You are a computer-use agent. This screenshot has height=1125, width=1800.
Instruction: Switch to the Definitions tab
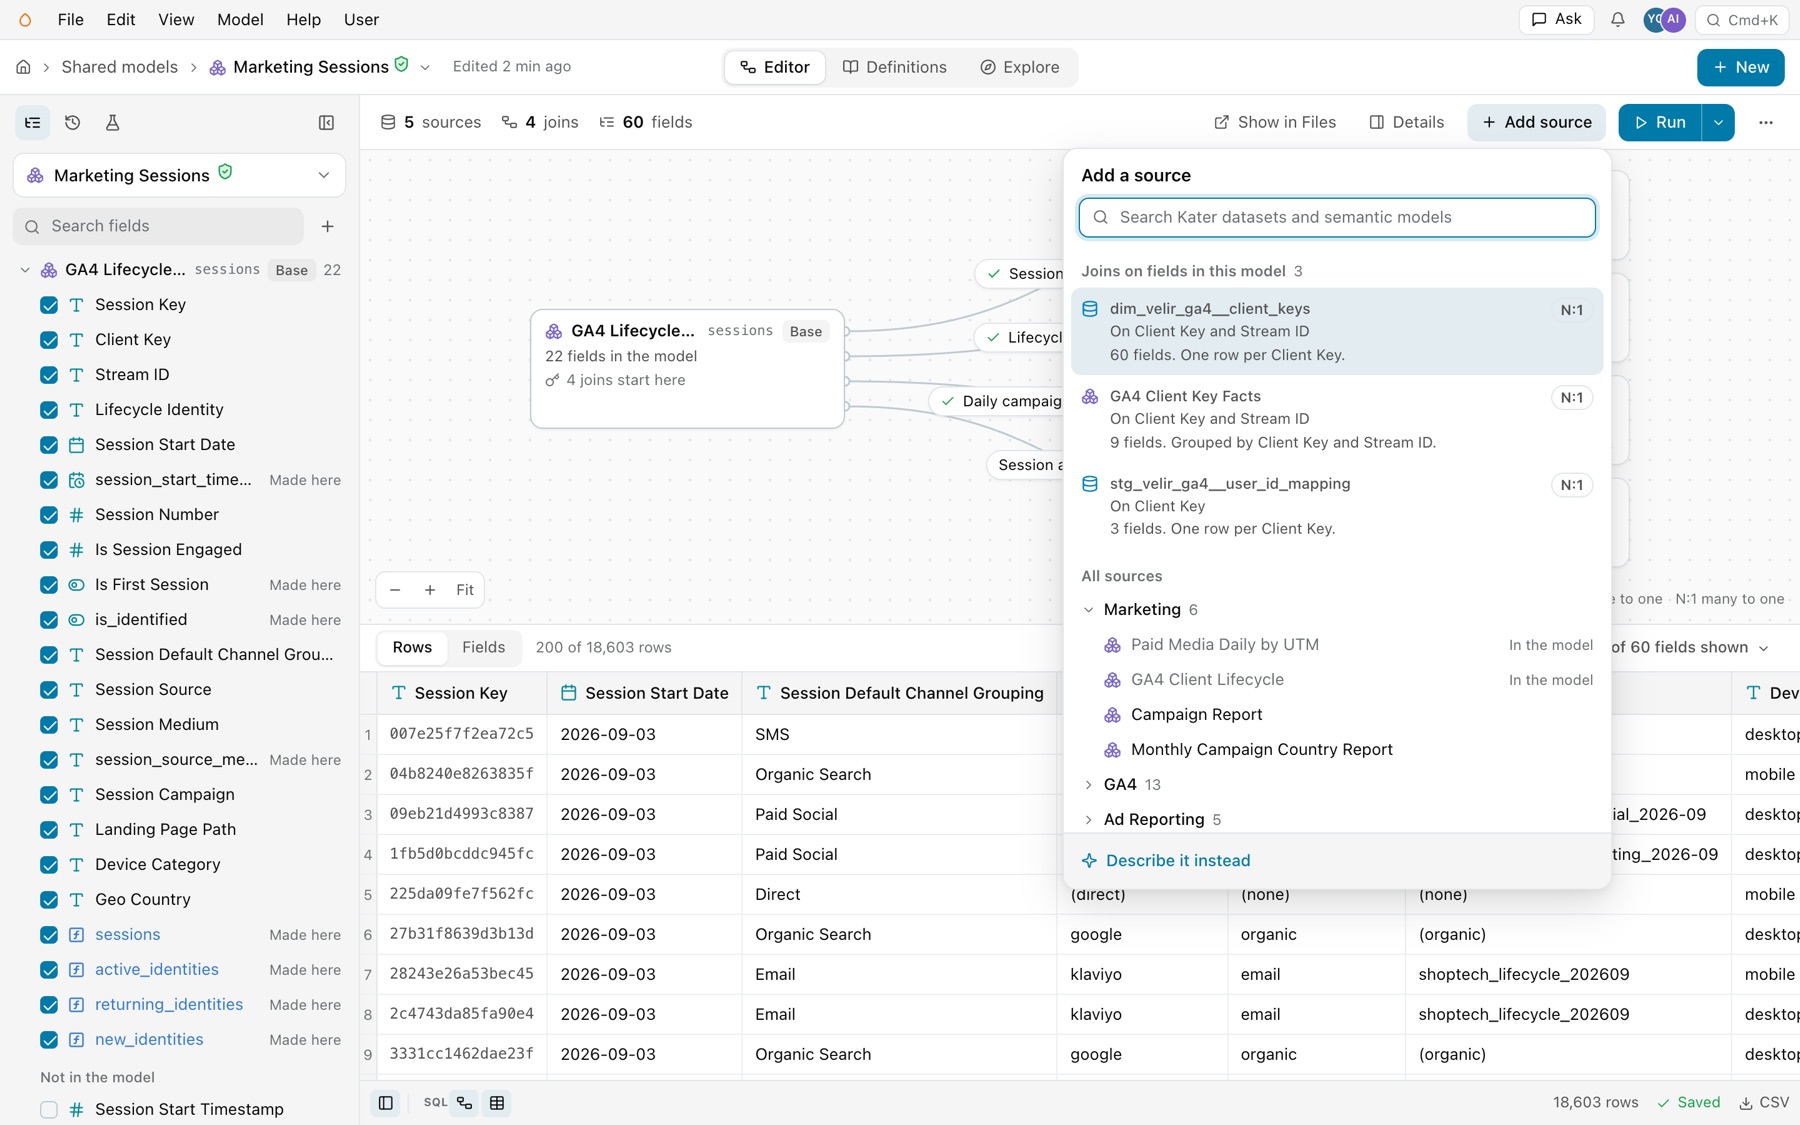895,67
